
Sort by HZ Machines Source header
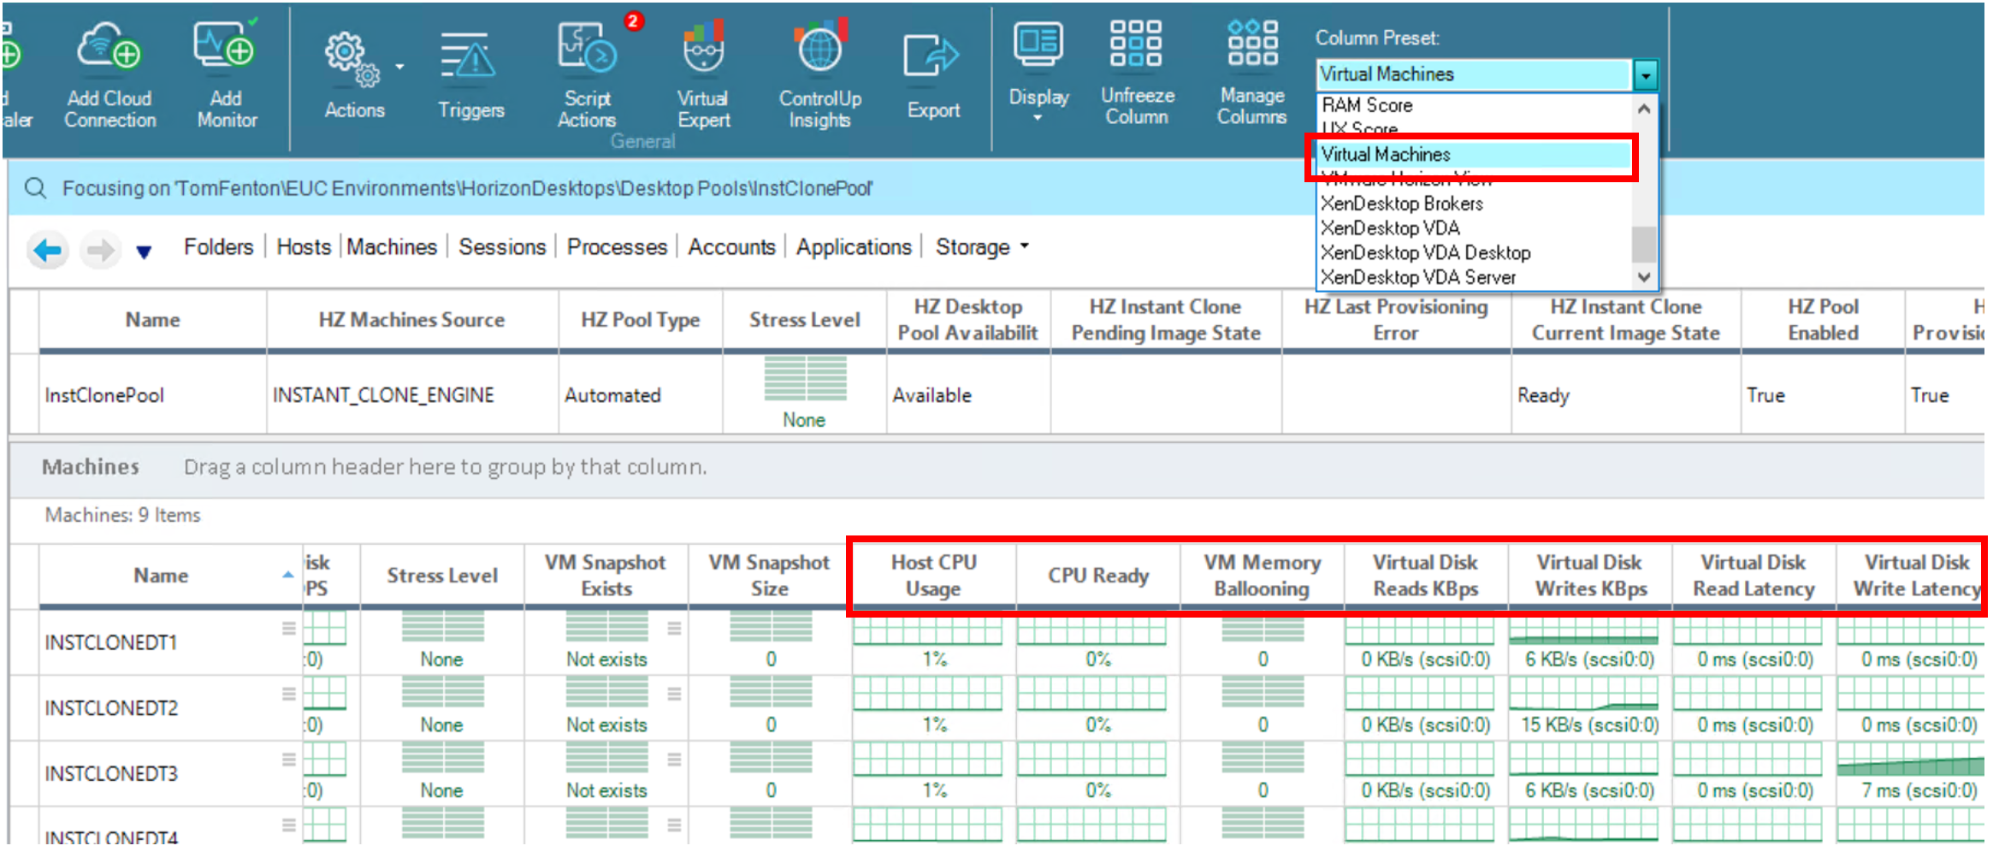(x=411, y=320)
